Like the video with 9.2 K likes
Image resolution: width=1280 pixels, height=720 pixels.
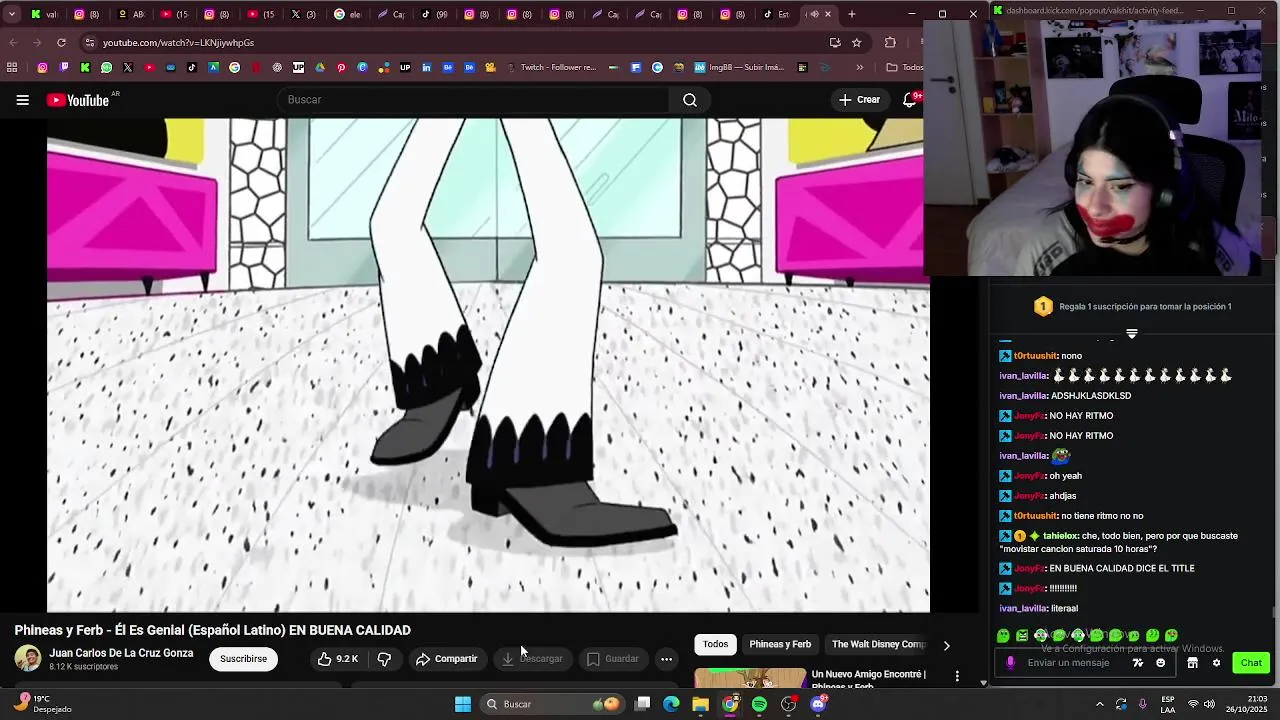[338, 659]
